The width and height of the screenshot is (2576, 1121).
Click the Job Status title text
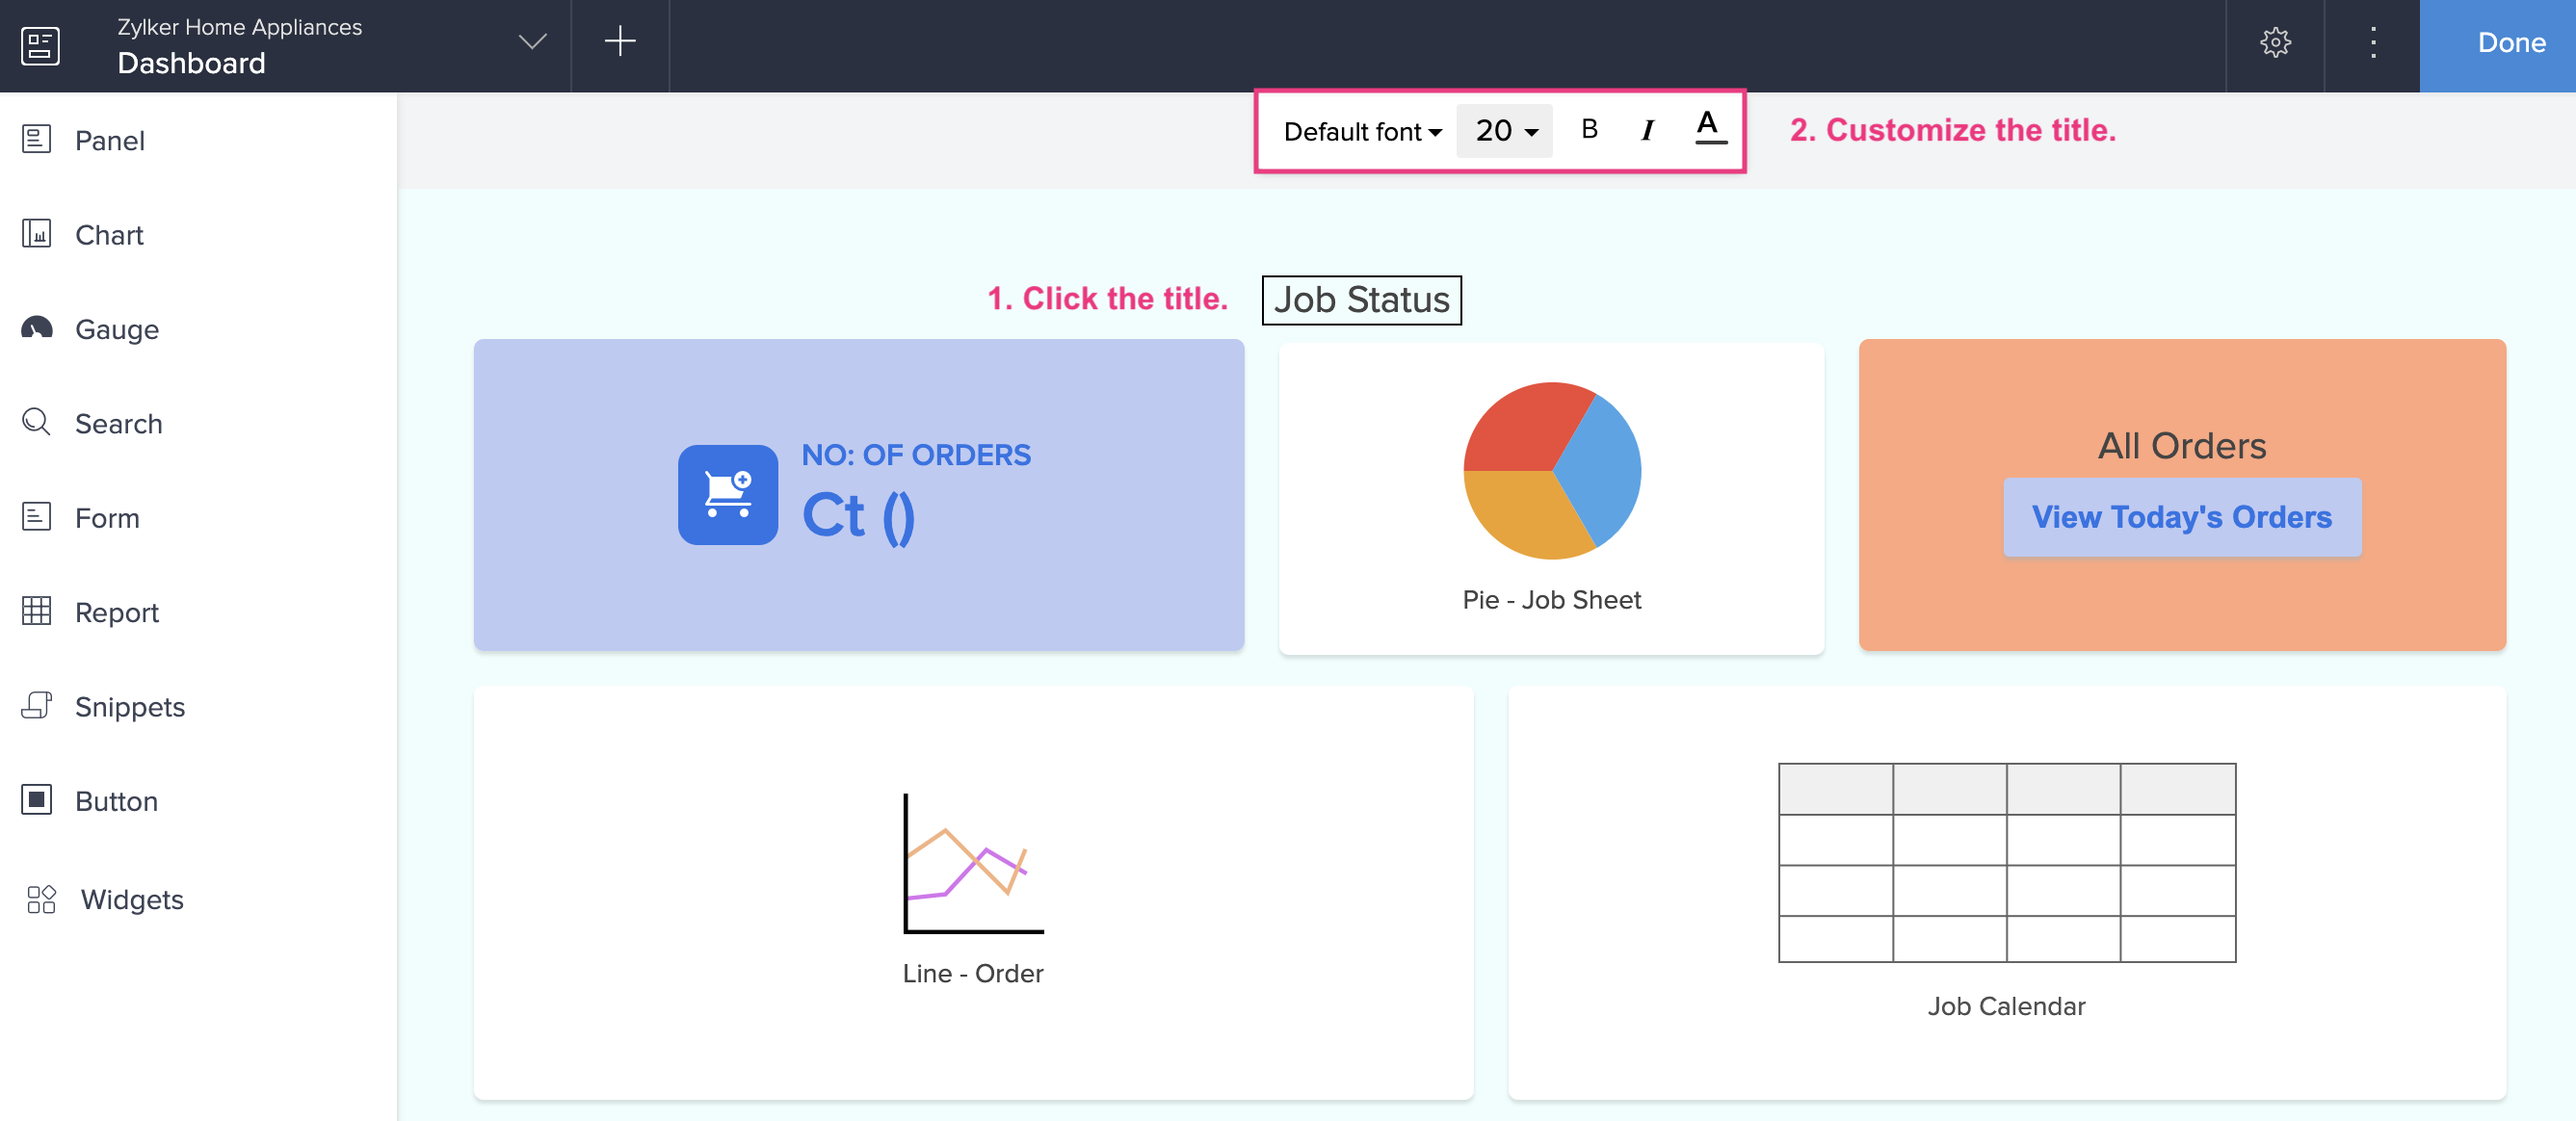1361,300
